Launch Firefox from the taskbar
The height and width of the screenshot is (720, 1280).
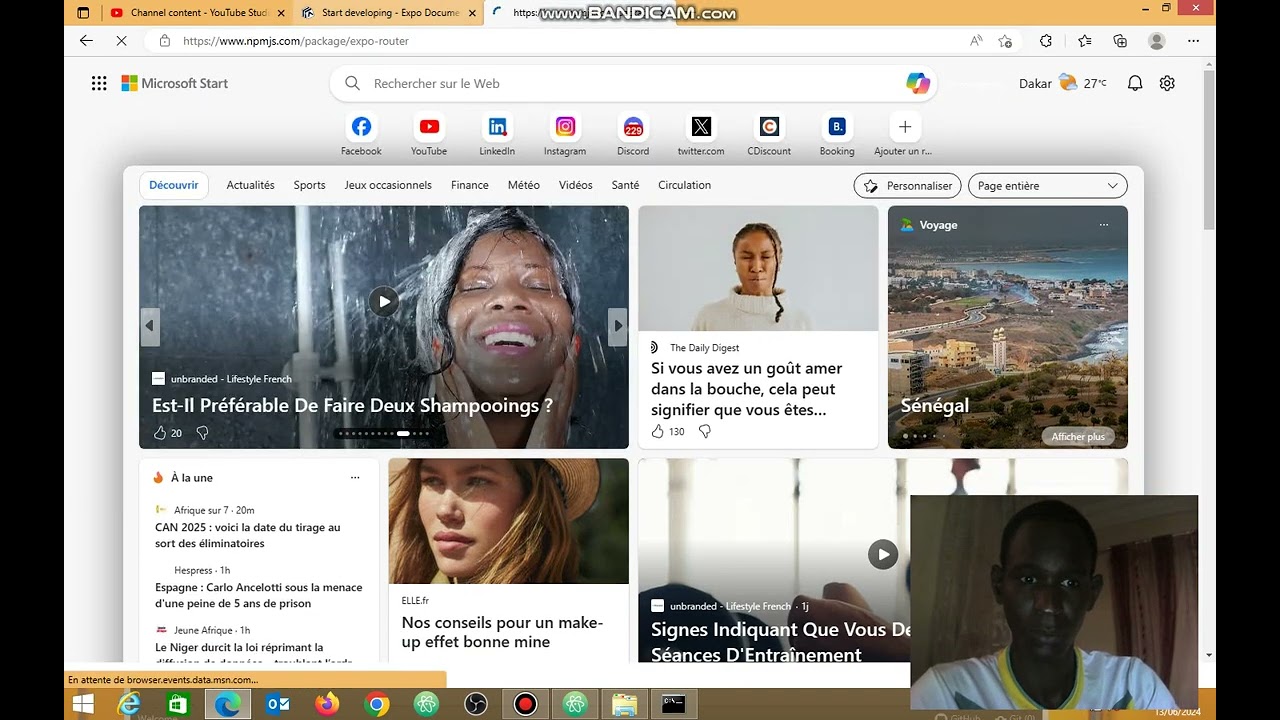point(327,704)
